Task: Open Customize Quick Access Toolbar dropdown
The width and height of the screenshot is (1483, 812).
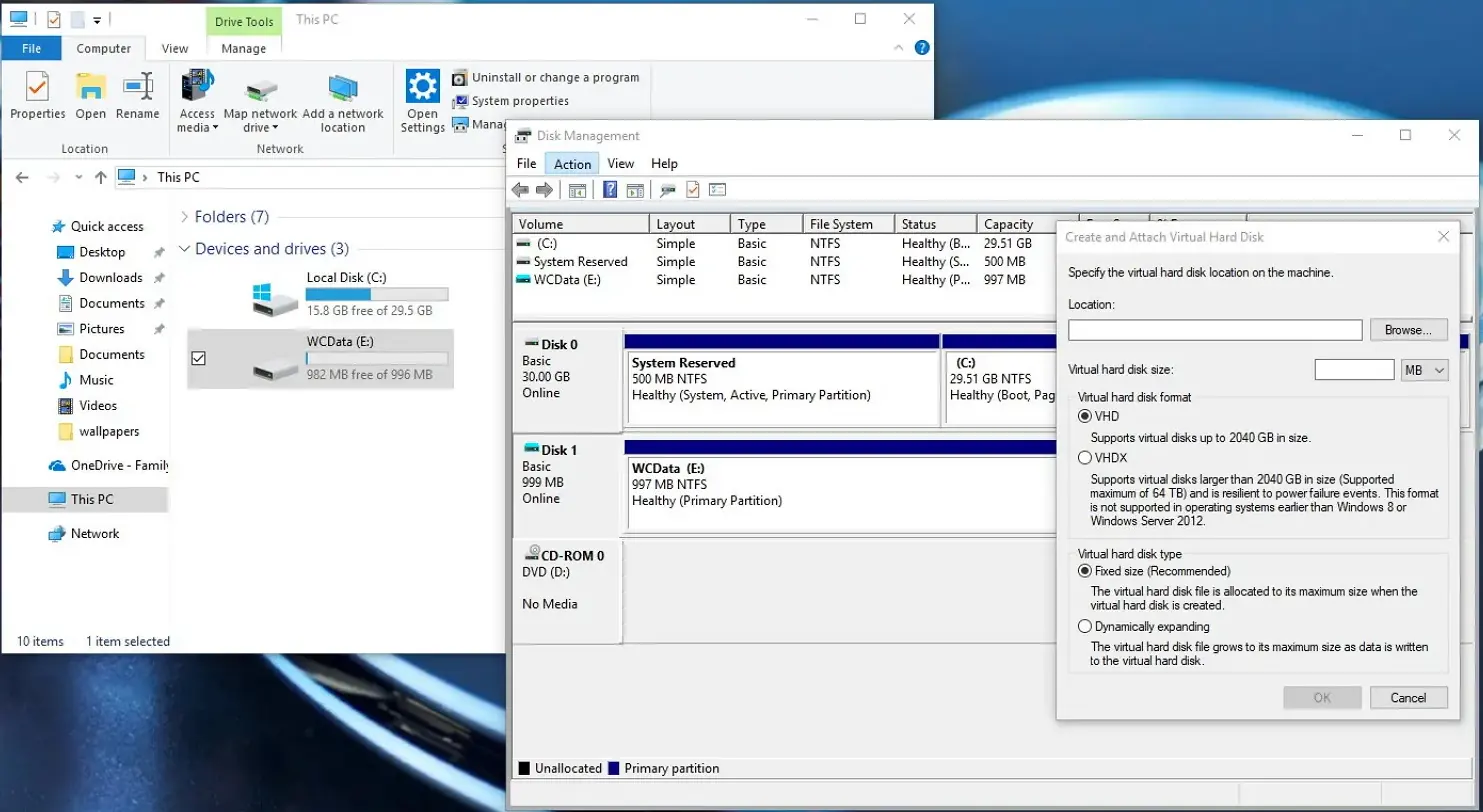Action: coord(97,19)
